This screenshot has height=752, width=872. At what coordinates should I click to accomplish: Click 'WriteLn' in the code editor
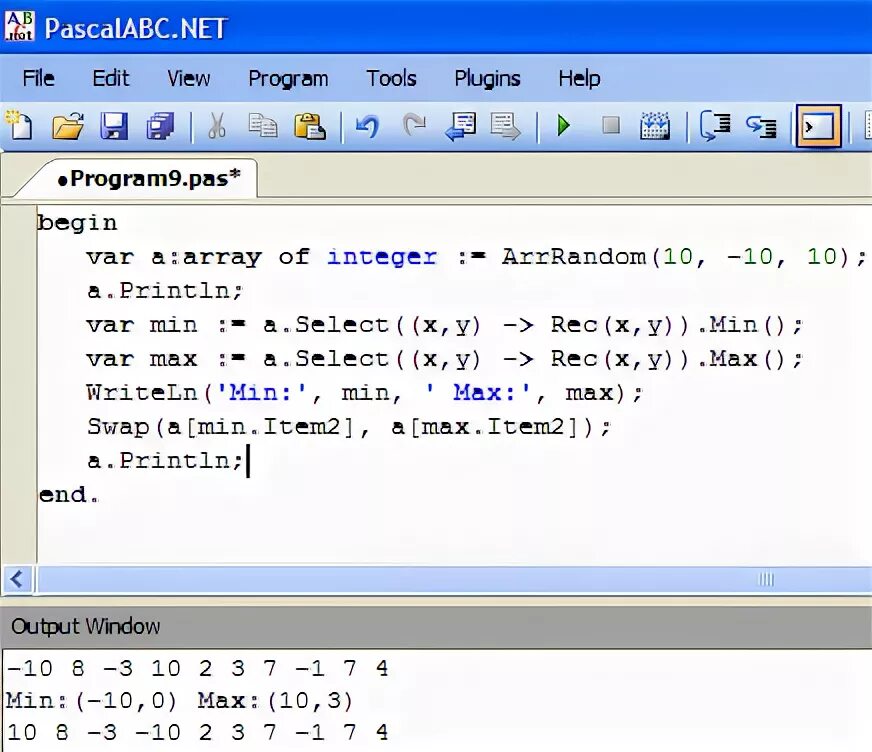[142, 393]
